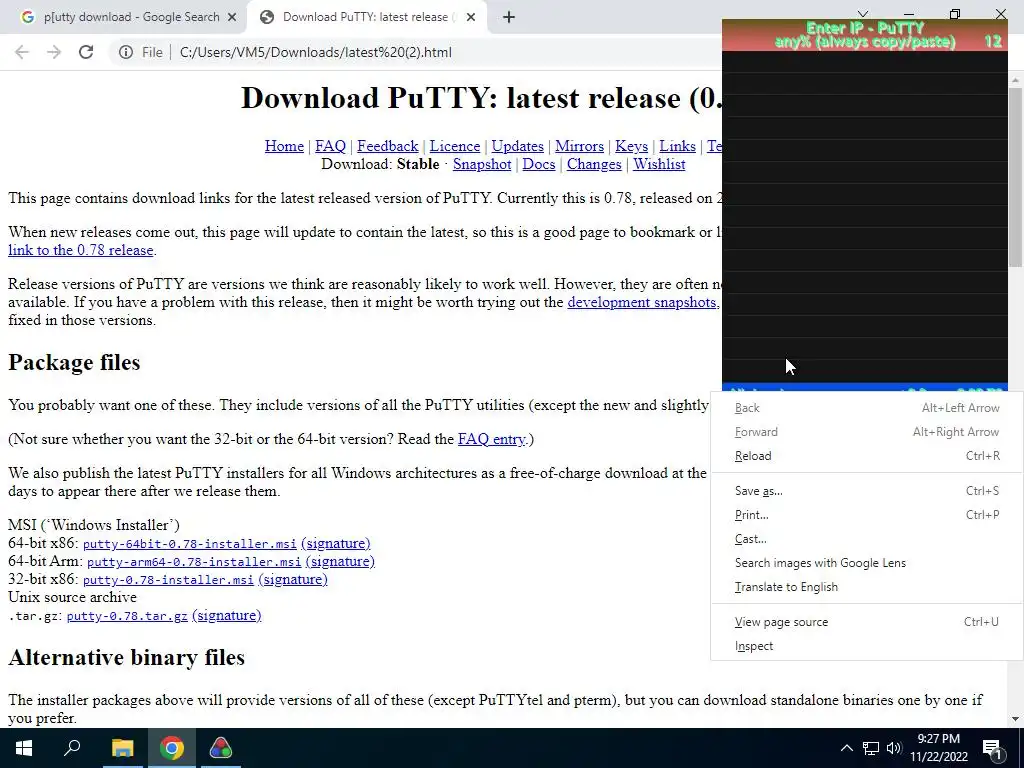This screenshot has width=1024, height=768.
Task: Download putty-0.78-installer.msi 32-bit
Action: coord(168,580)
